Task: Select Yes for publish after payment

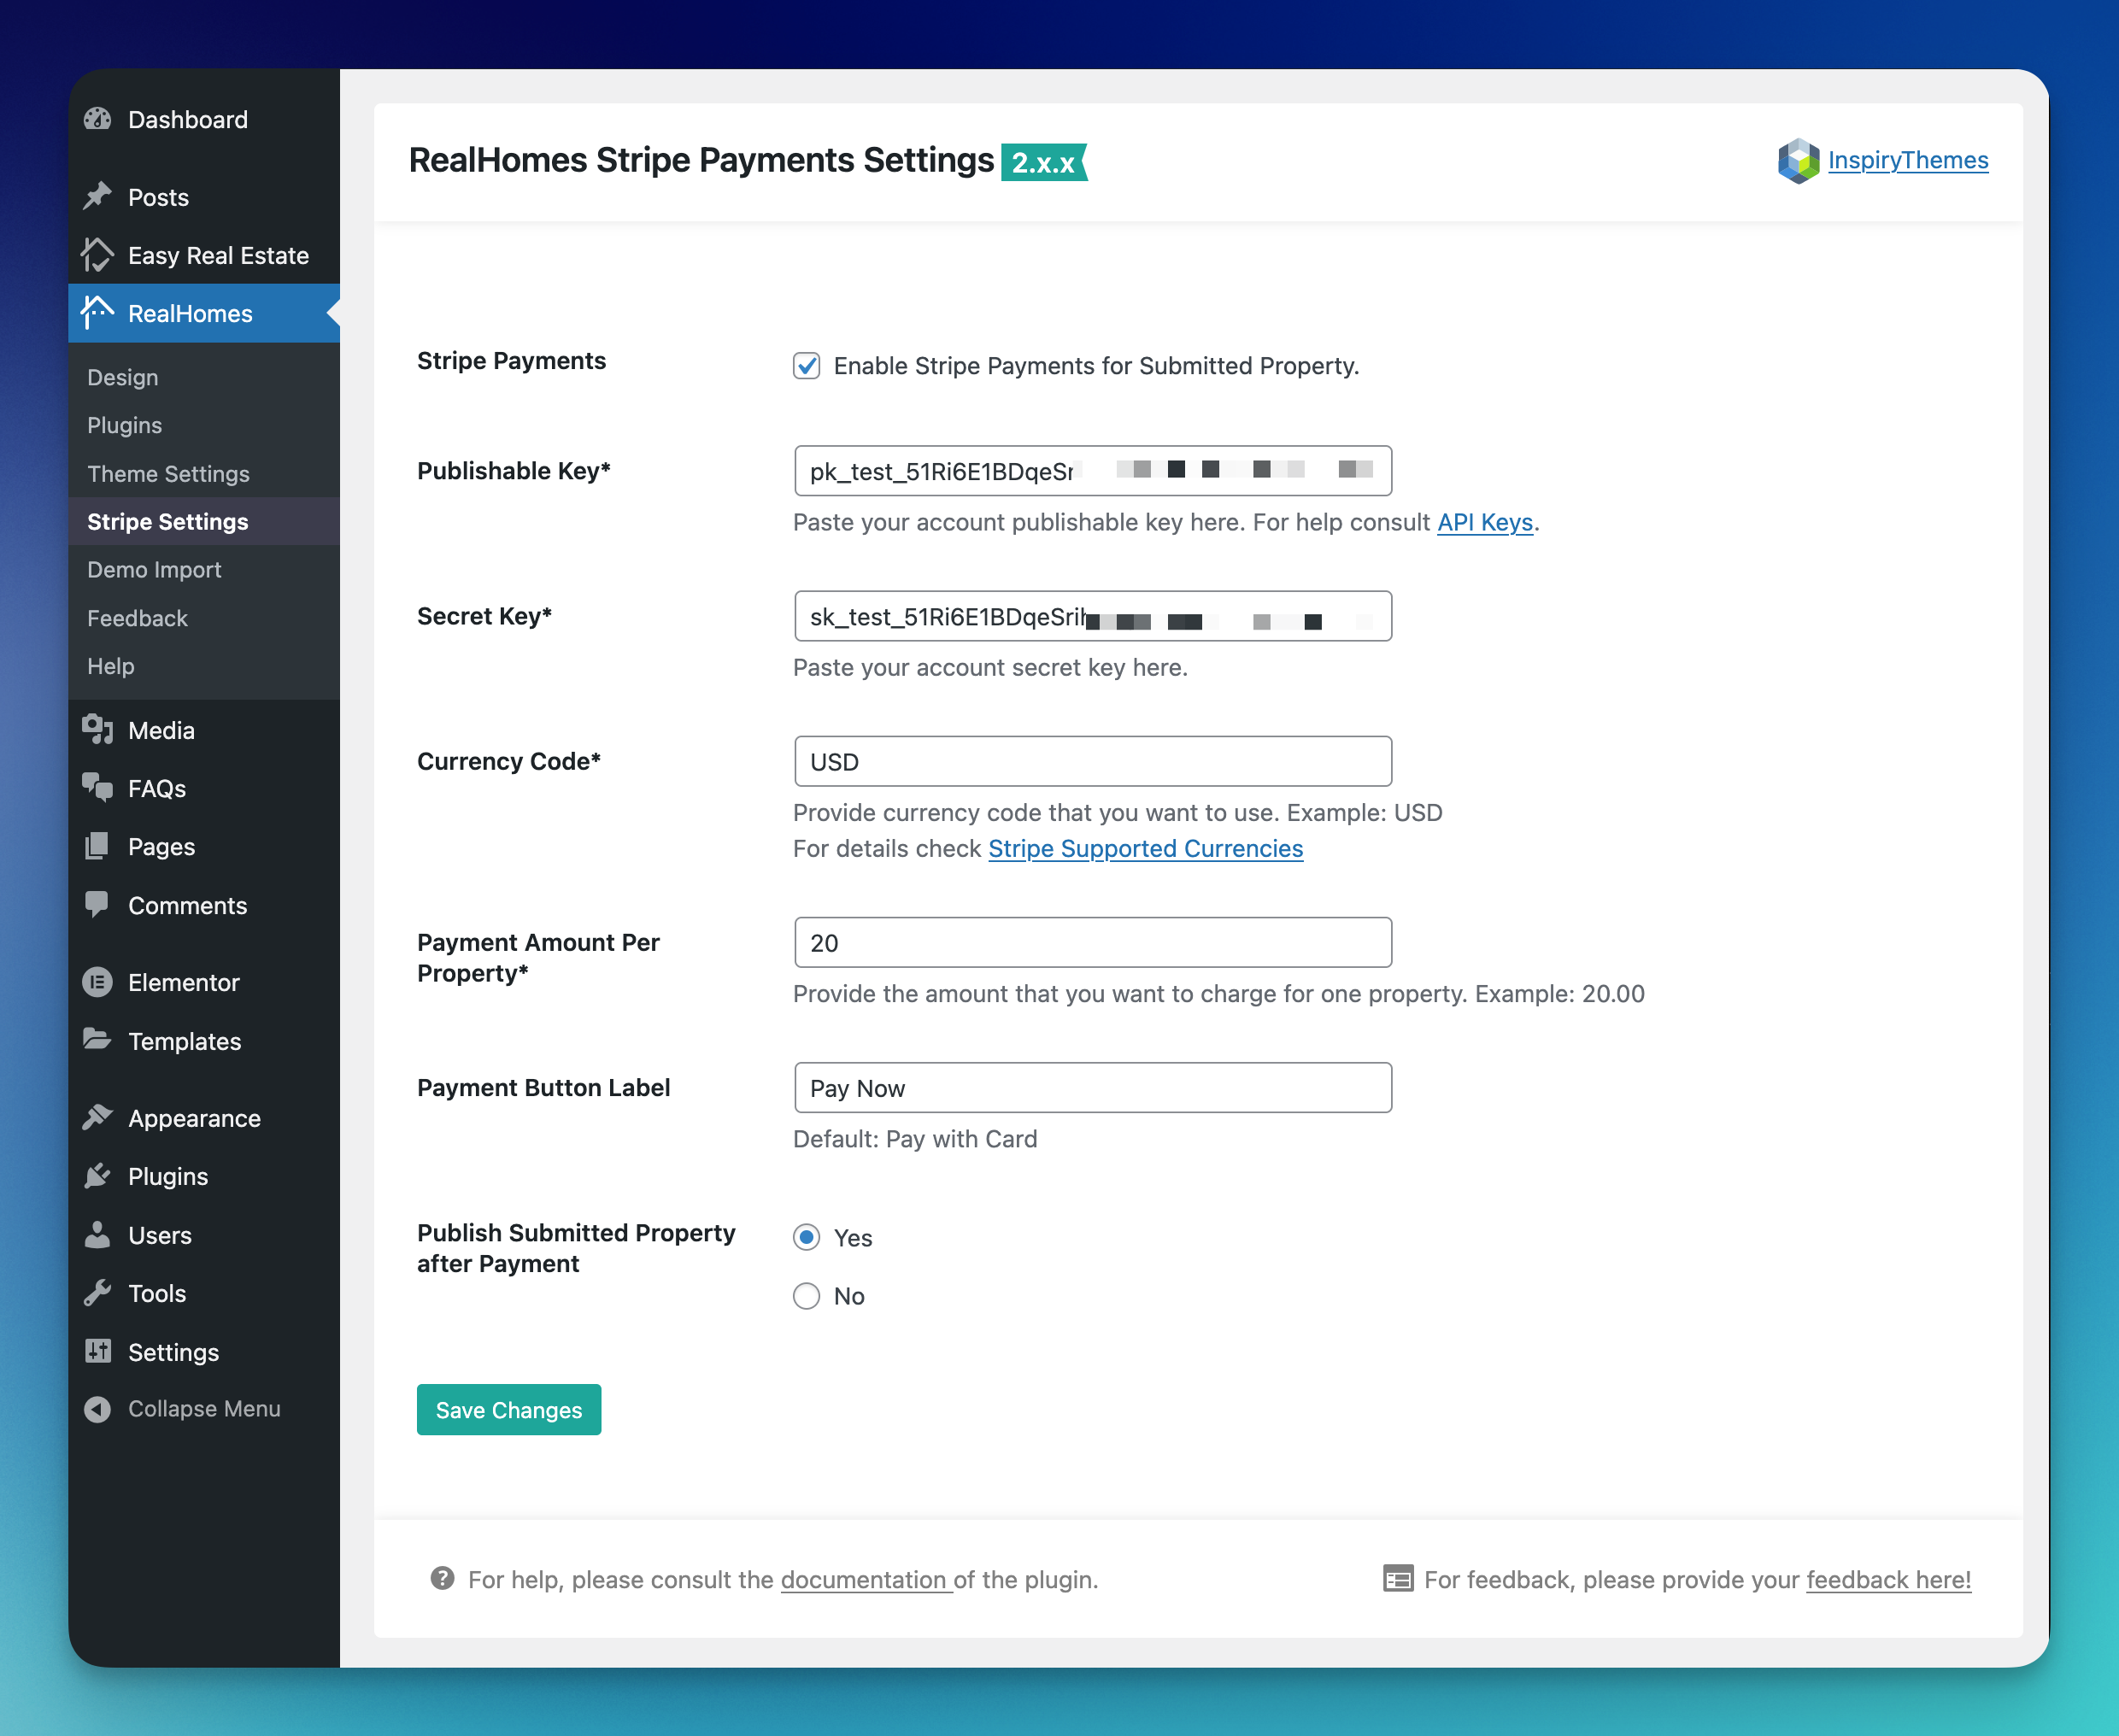Action: pos(806,1237)
